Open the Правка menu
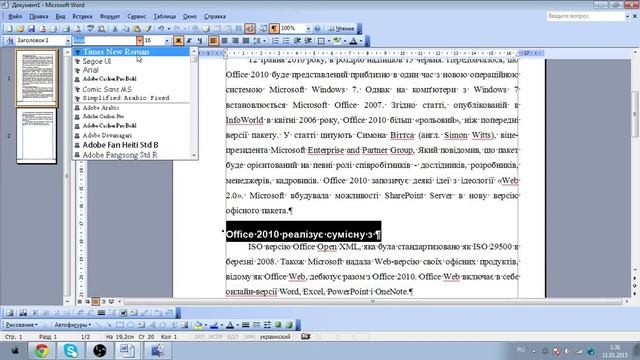Screen dimensions: 640x360 (x=39, y=16)
